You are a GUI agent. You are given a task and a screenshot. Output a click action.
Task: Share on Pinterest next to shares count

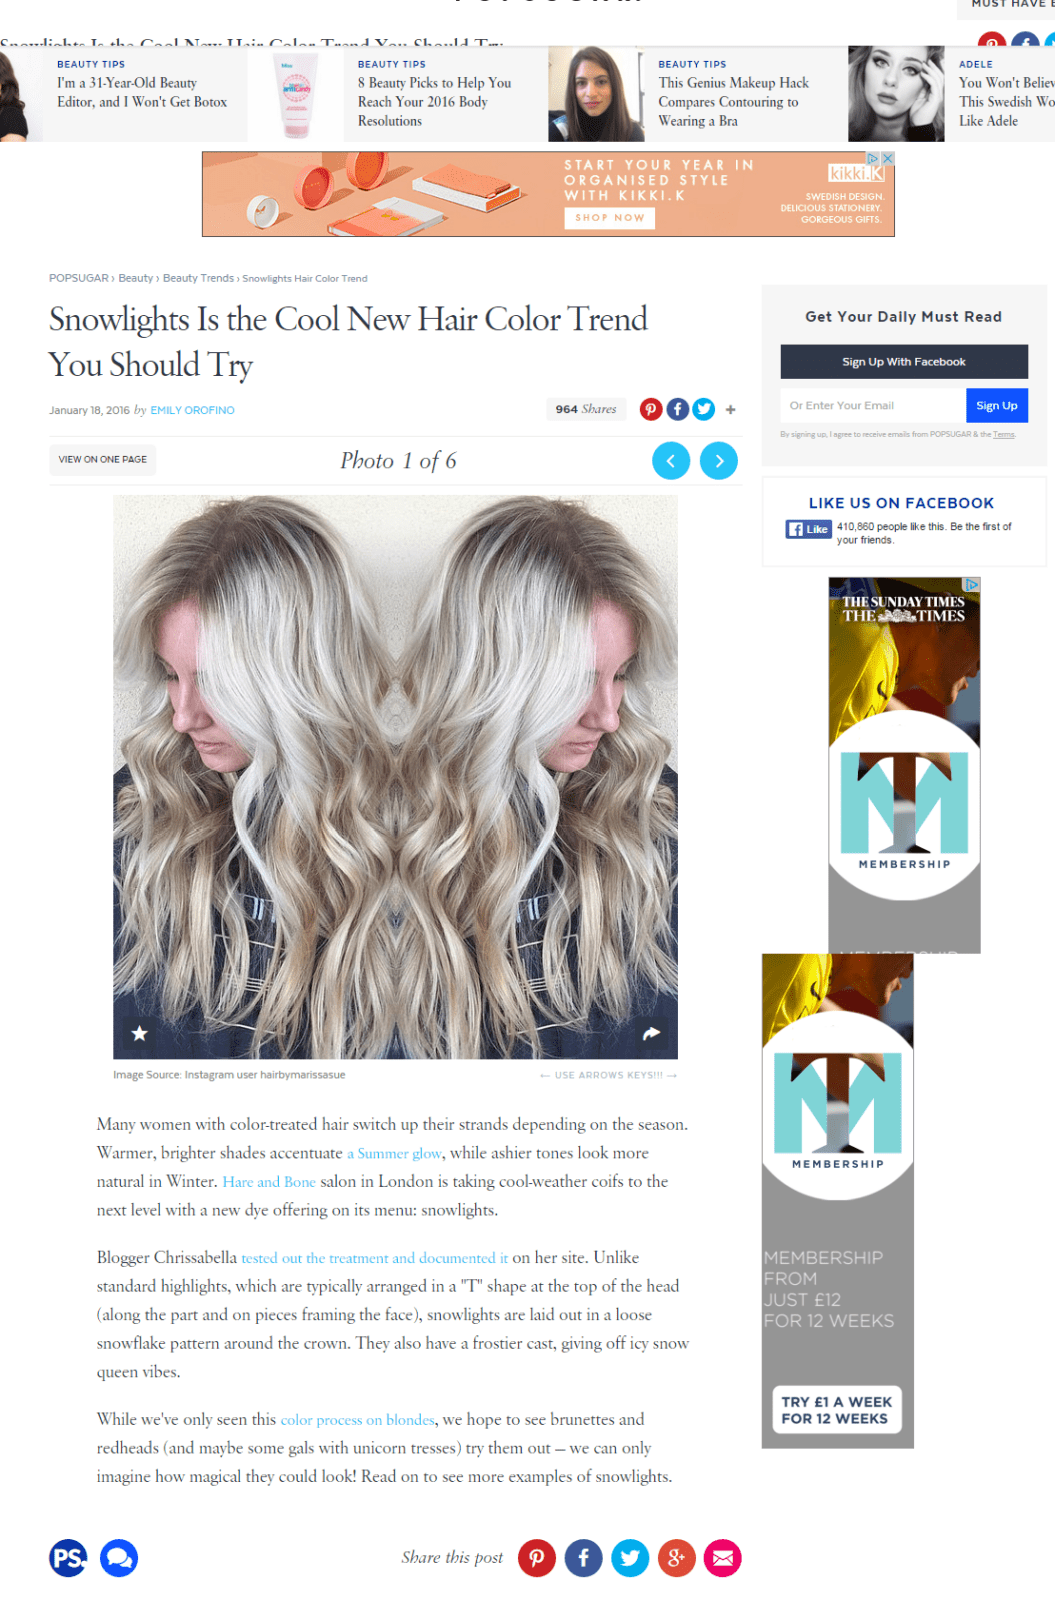click(651, 409)
